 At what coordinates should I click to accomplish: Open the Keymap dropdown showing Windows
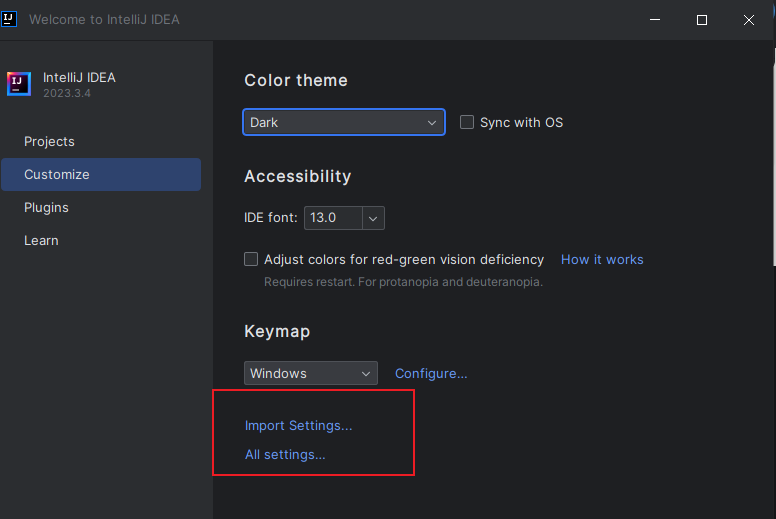(311, 373)
